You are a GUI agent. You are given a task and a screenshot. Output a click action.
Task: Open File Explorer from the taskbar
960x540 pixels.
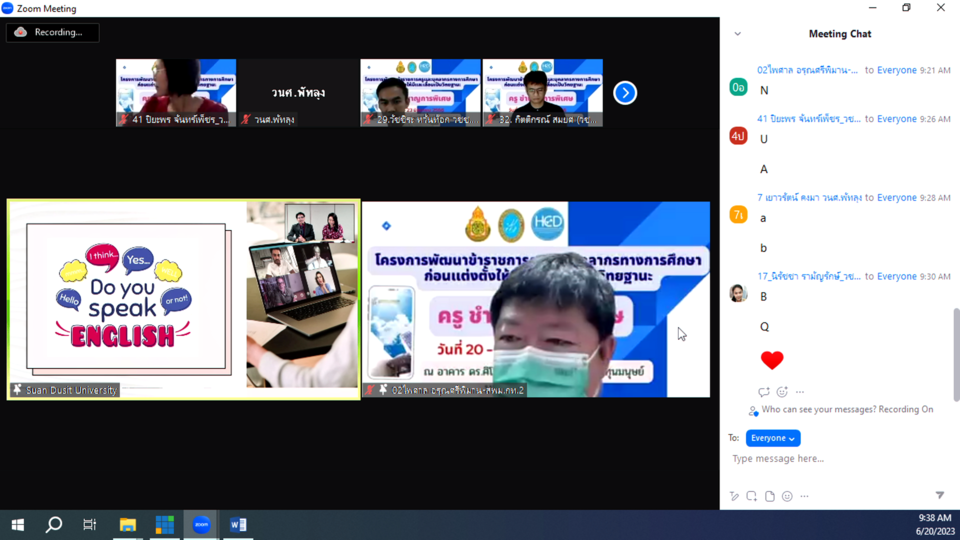coord(128,524)
